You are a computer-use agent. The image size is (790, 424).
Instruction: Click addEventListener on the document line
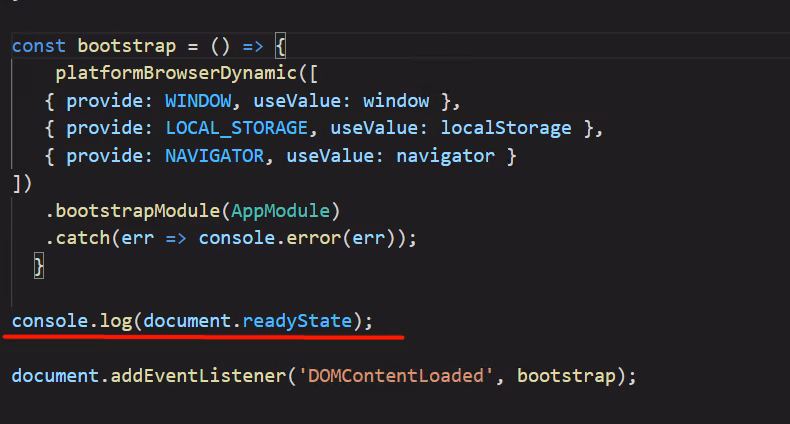(x=198, y=376)
